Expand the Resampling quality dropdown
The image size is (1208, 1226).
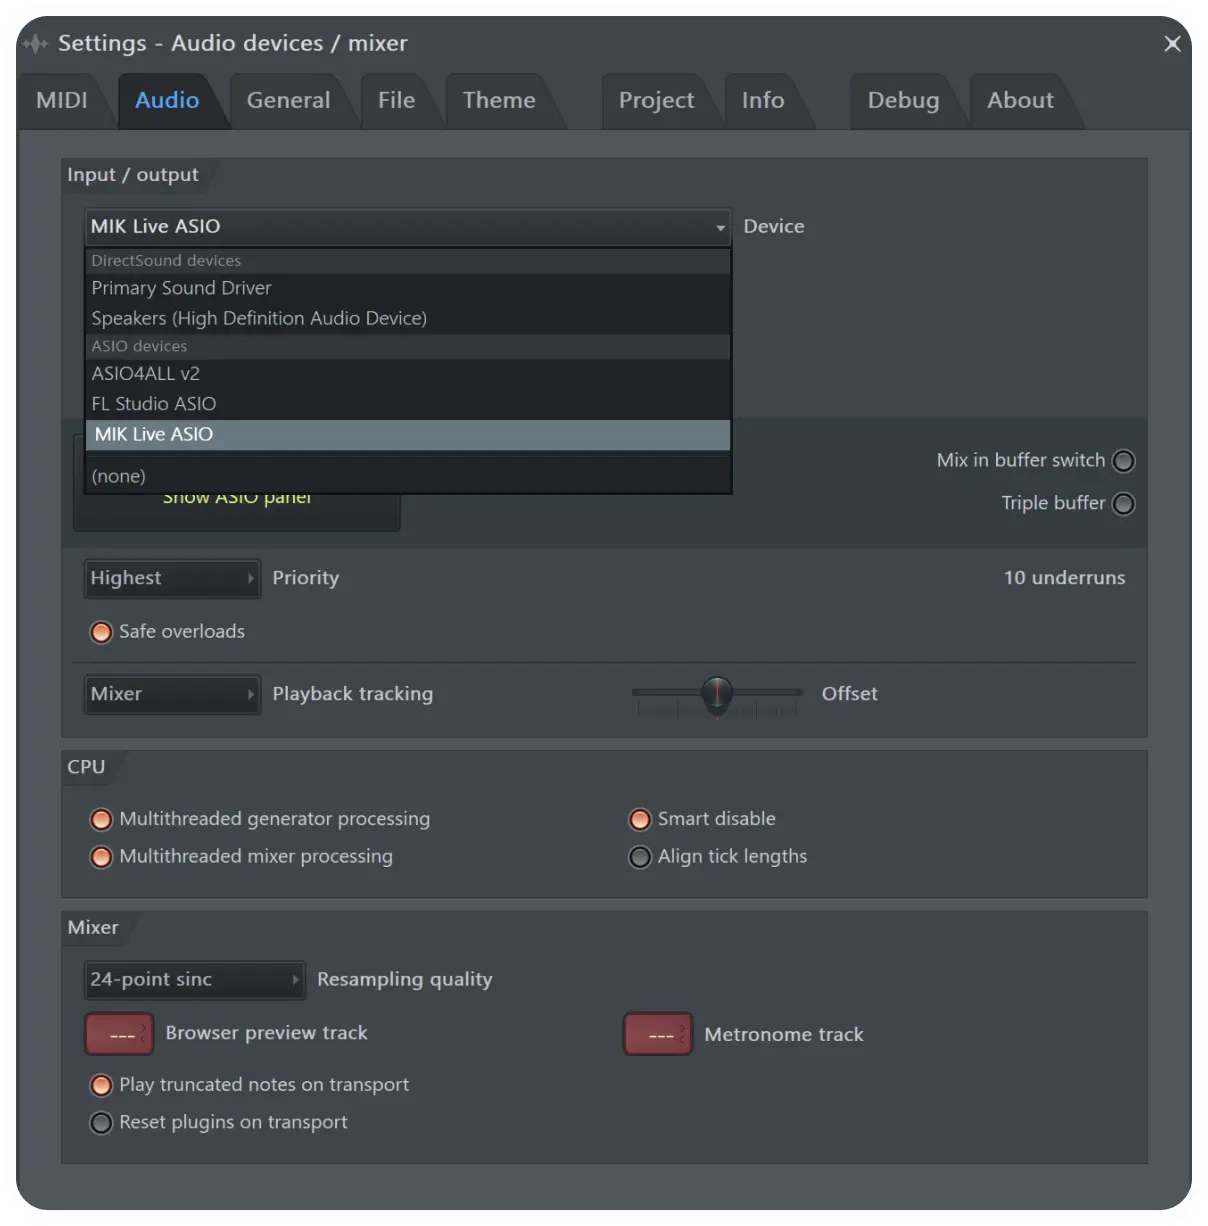(x=194, y=980)
